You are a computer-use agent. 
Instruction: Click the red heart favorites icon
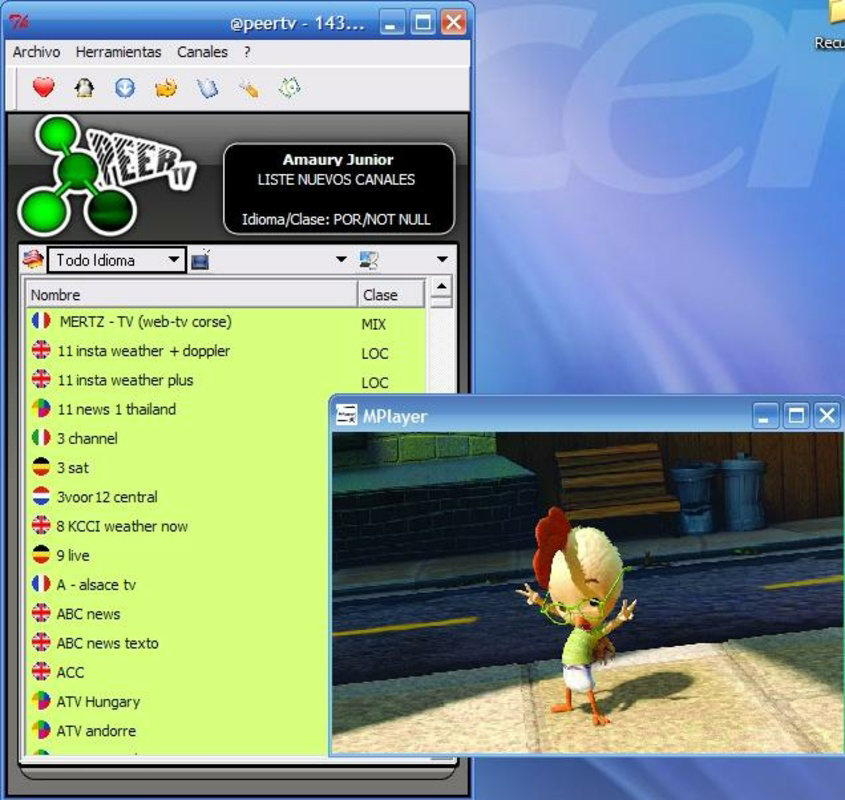[x=44, y=87]
